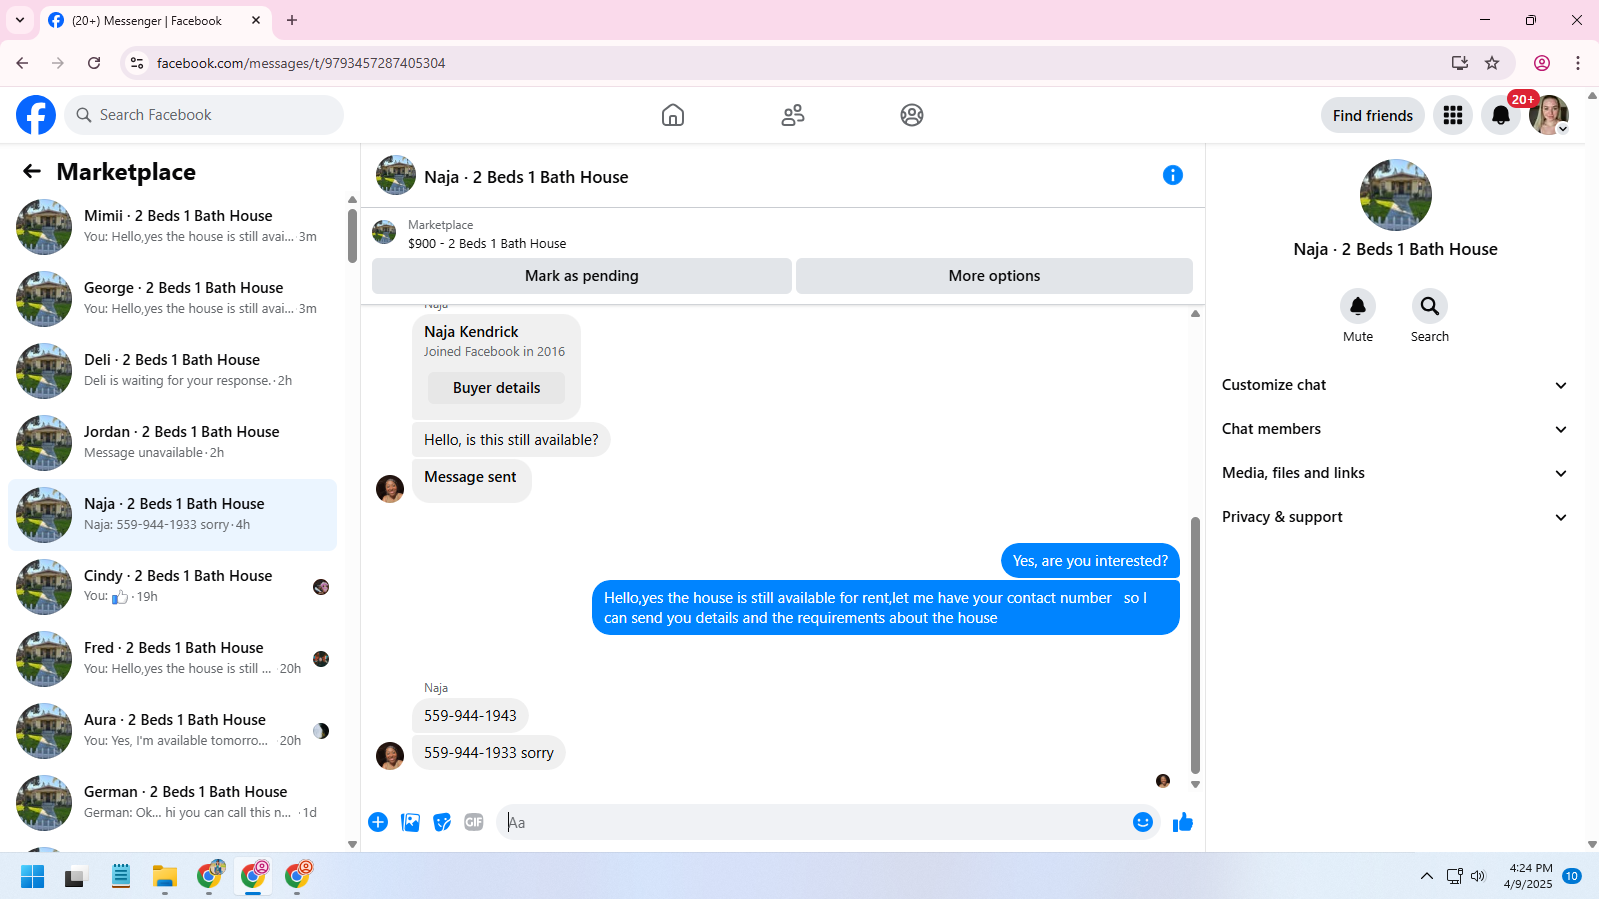Open the Windows Start menu
Viewport: 1599px width, 899px height.
coord(33,877)
